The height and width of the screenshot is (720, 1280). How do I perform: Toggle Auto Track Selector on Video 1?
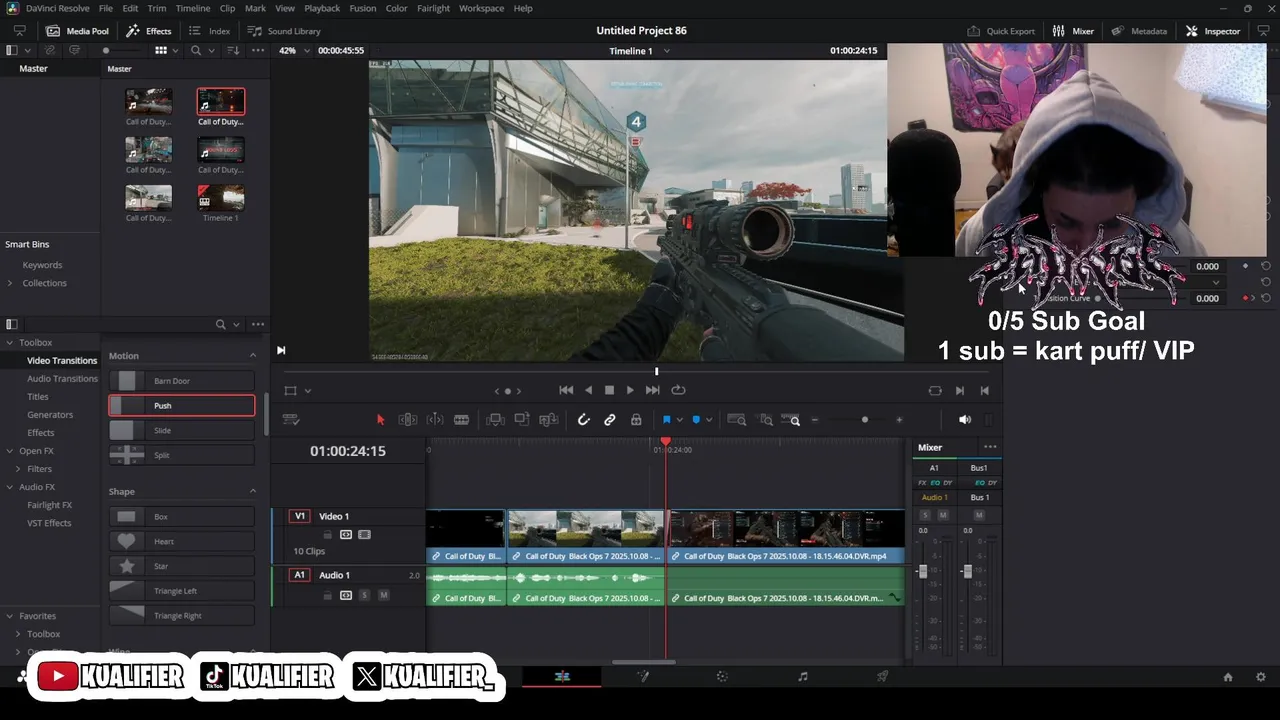click(x=346, y=535)
